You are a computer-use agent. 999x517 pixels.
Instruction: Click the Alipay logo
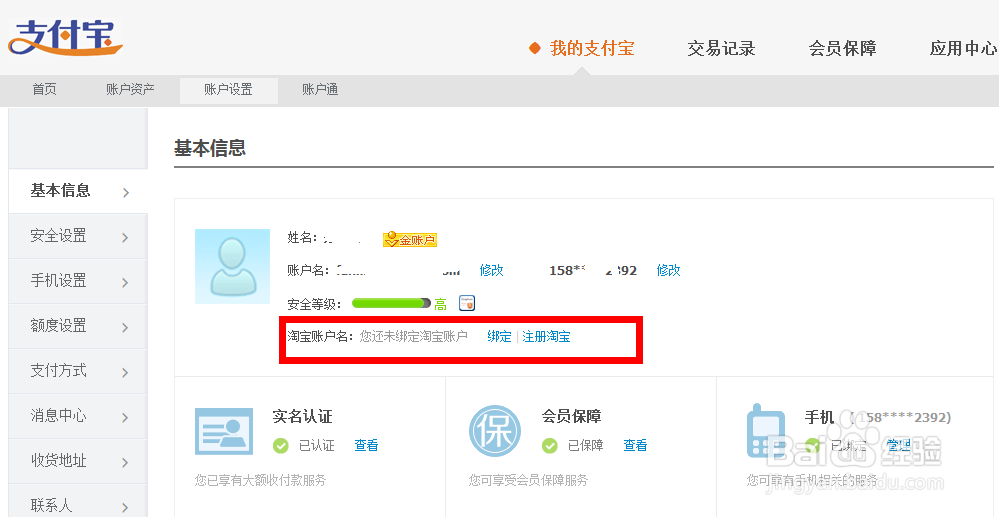pos(65,38)
